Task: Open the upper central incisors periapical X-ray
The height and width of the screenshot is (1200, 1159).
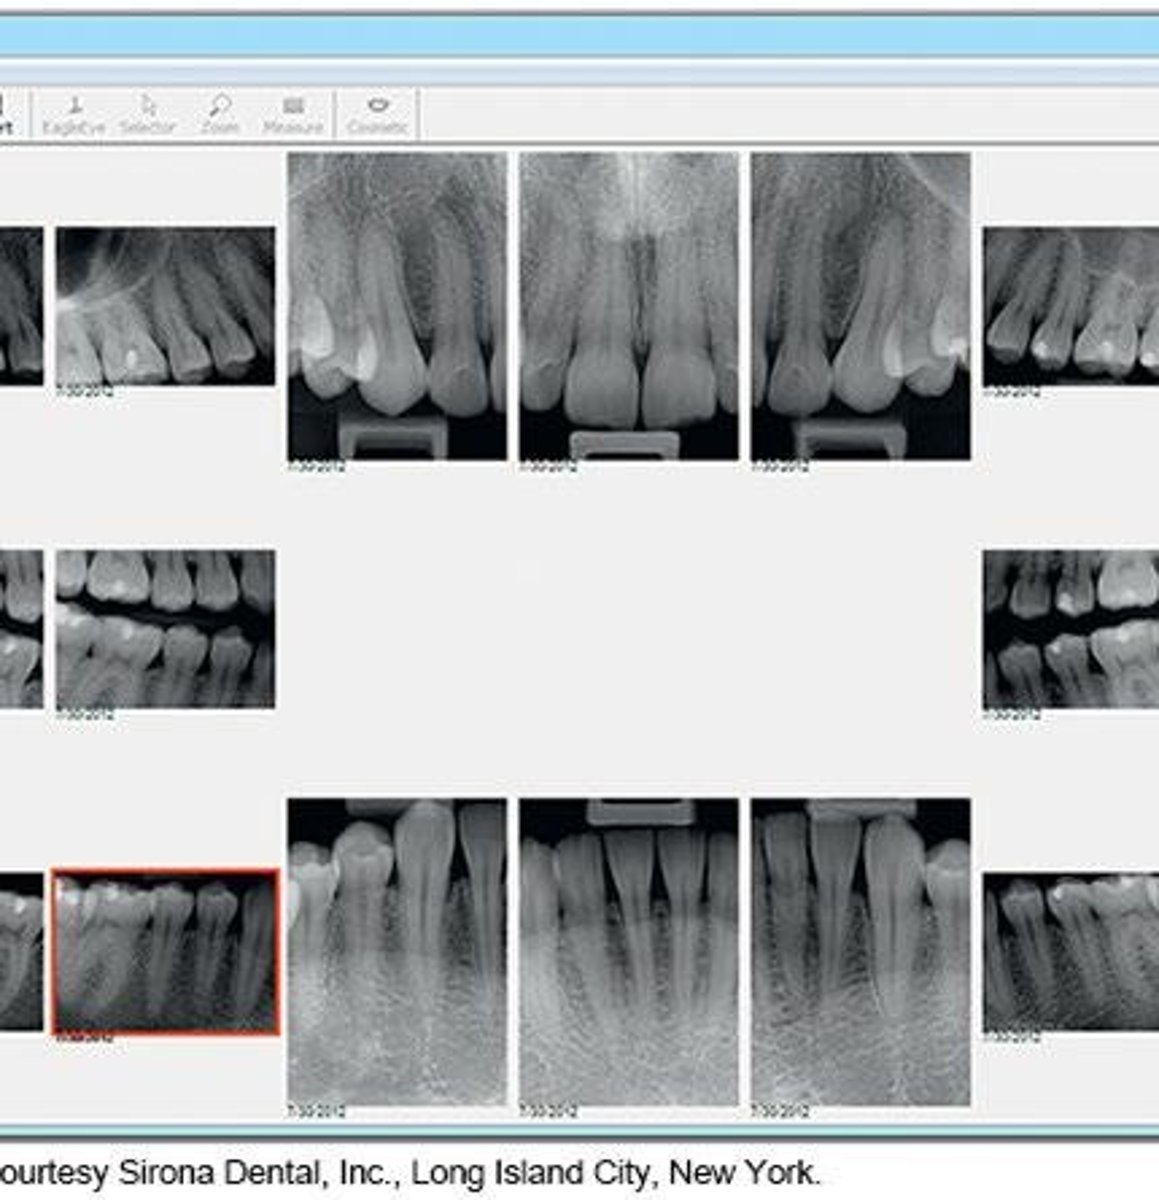Action: (629, 306)
